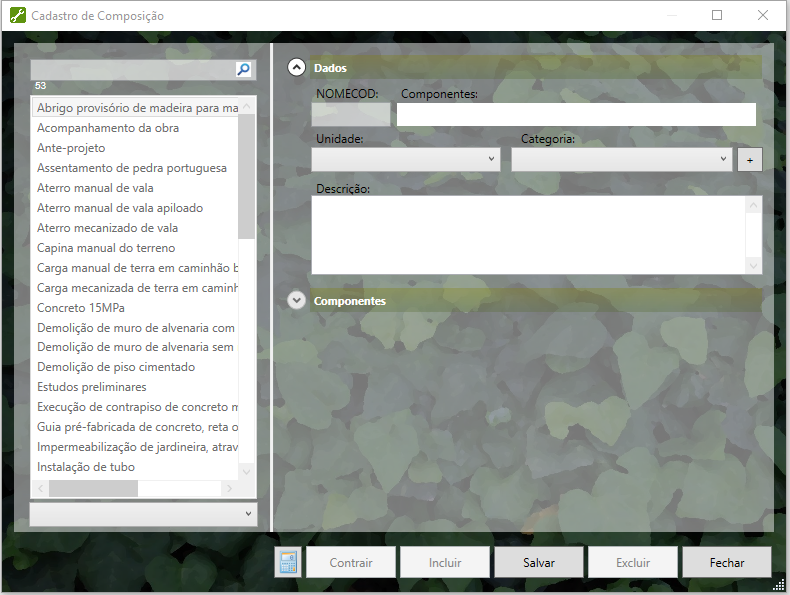Click the plus button beside Categoria
Image resolution: width=790 pixels, height=595 pixels.
coord(749,160)
